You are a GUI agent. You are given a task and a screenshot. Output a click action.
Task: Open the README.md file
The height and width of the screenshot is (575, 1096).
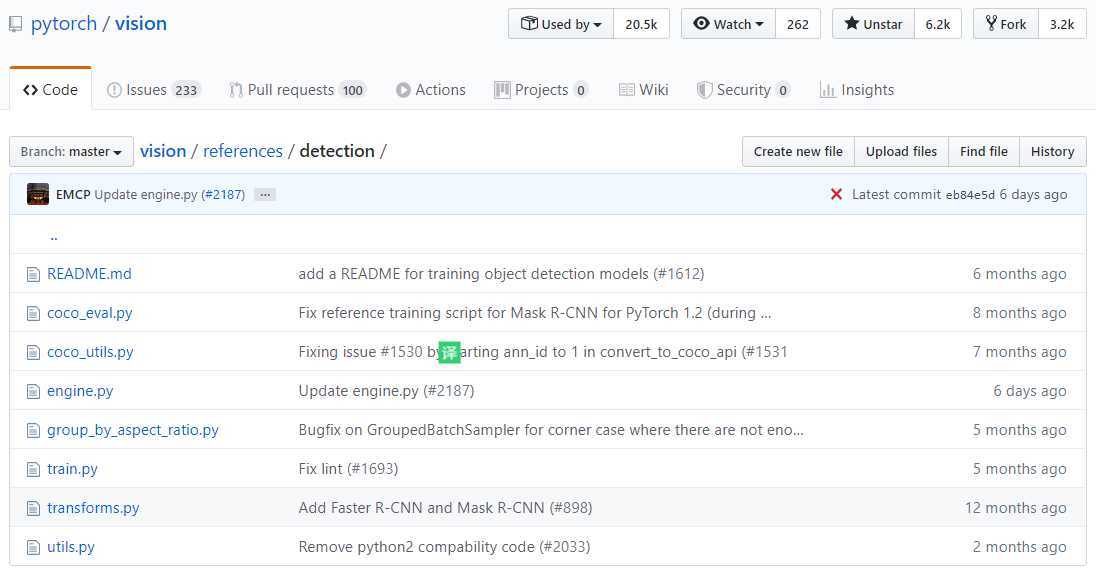[89, 274]
